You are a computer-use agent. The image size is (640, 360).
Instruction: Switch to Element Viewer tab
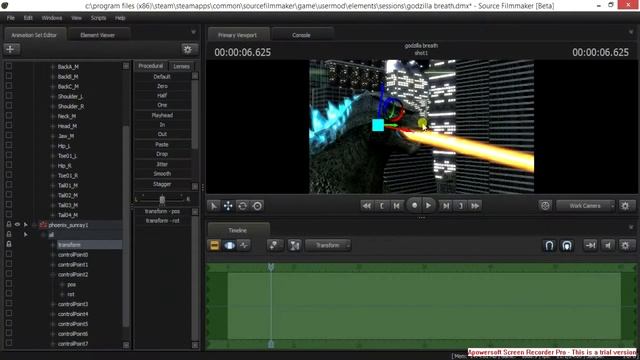tap(98, 35)
